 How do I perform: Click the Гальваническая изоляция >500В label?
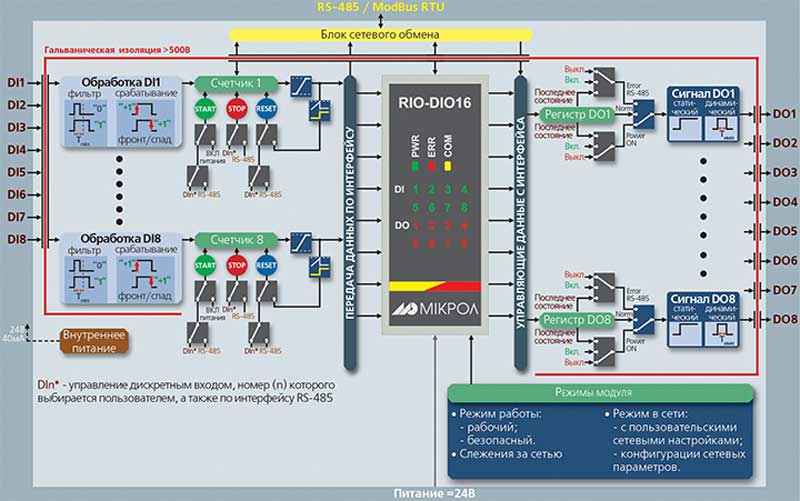point(117,50)
